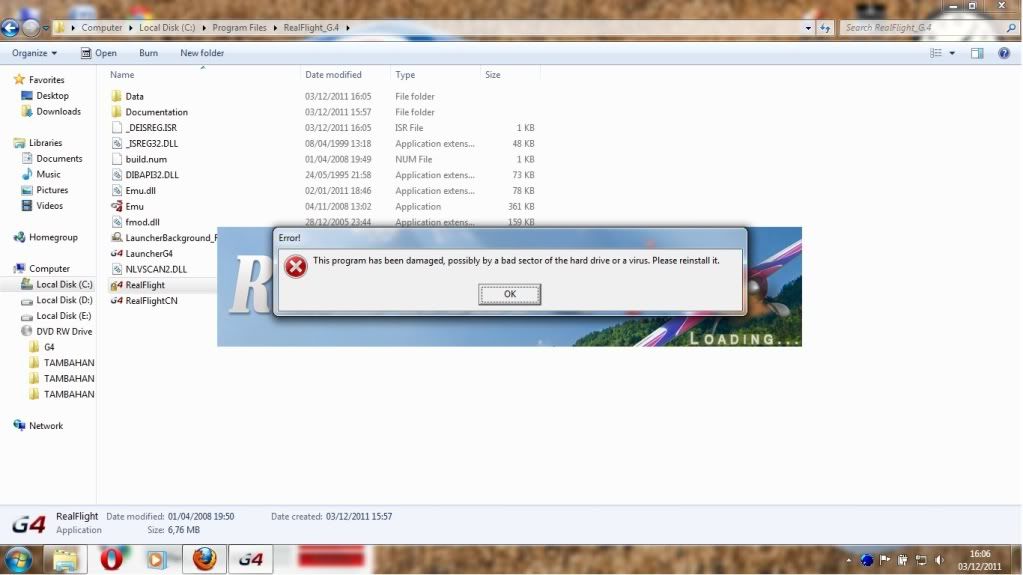Image resolution: width=1023 pixels, height=575 pixels.
Task: Go back with the Explorer back arrow
Action: (x=10, y=28)
